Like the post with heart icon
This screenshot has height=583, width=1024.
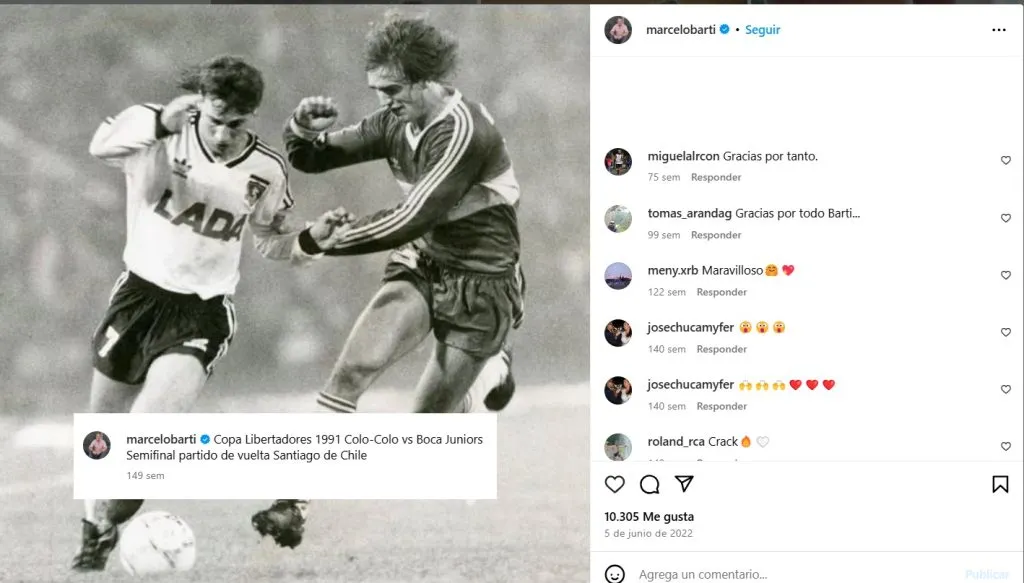(615, 485)
